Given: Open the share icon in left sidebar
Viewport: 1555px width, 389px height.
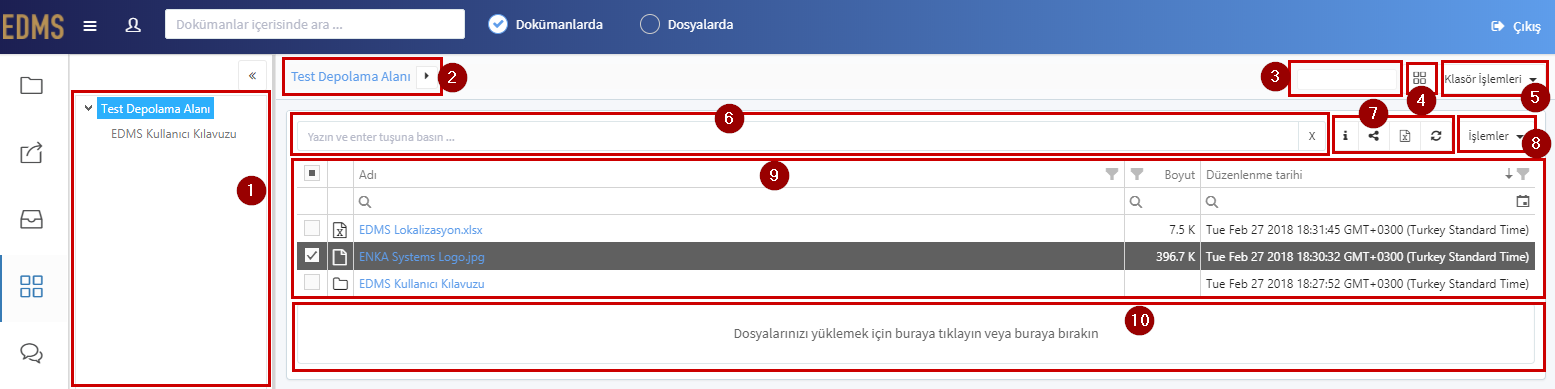Looking at the screenshot, I should (32, 152).
